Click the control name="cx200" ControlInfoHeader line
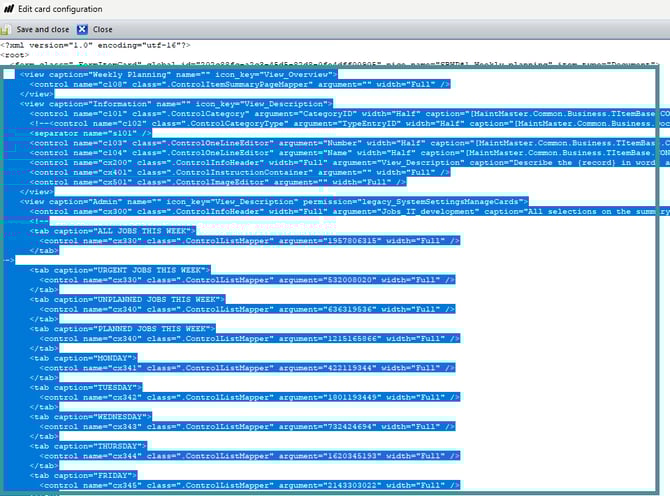Screen dimensions: 670x496 tap(350, 163)
